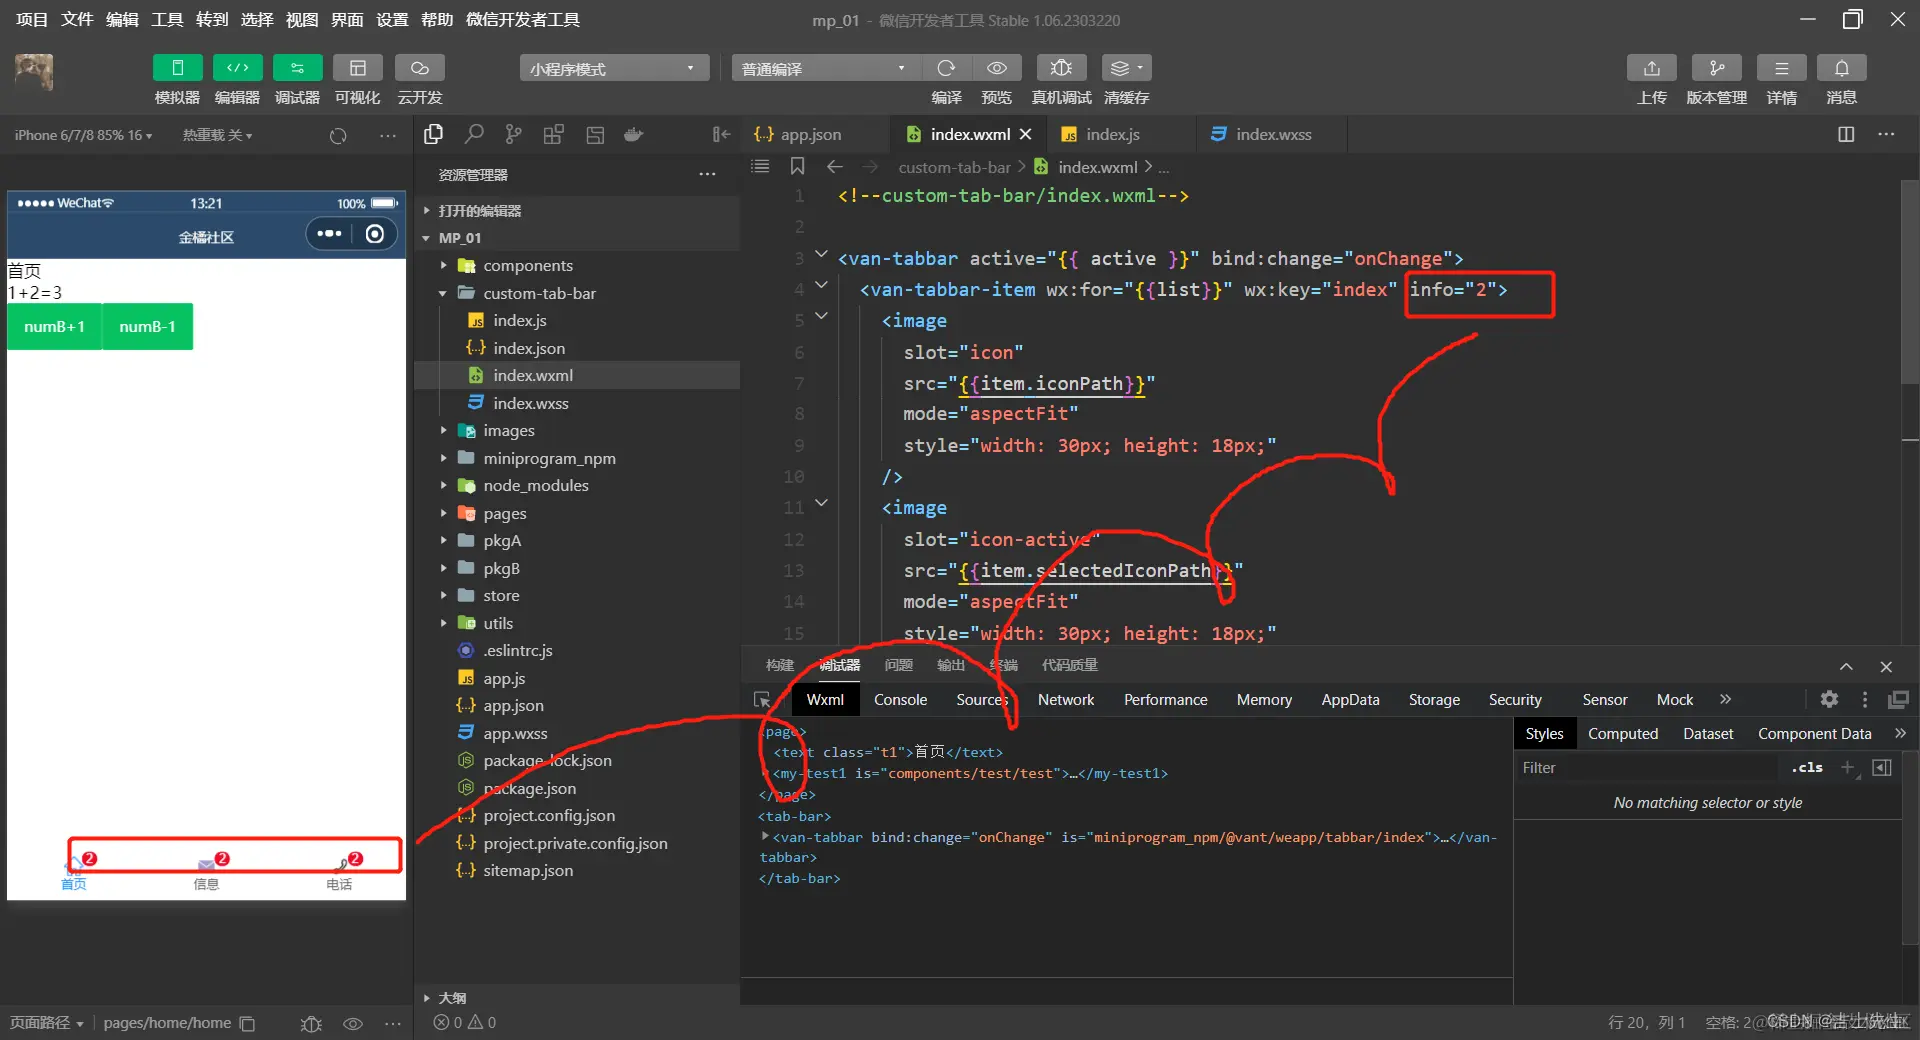Click the back arrow in breadcrumb bar
Viewport: 1920px width, 1040px height.
835,166
